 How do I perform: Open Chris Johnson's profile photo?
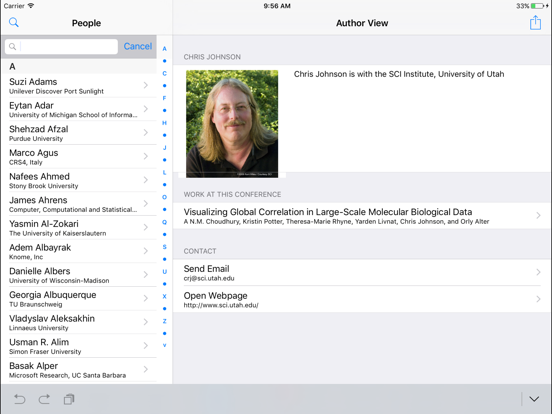(232, 124)
